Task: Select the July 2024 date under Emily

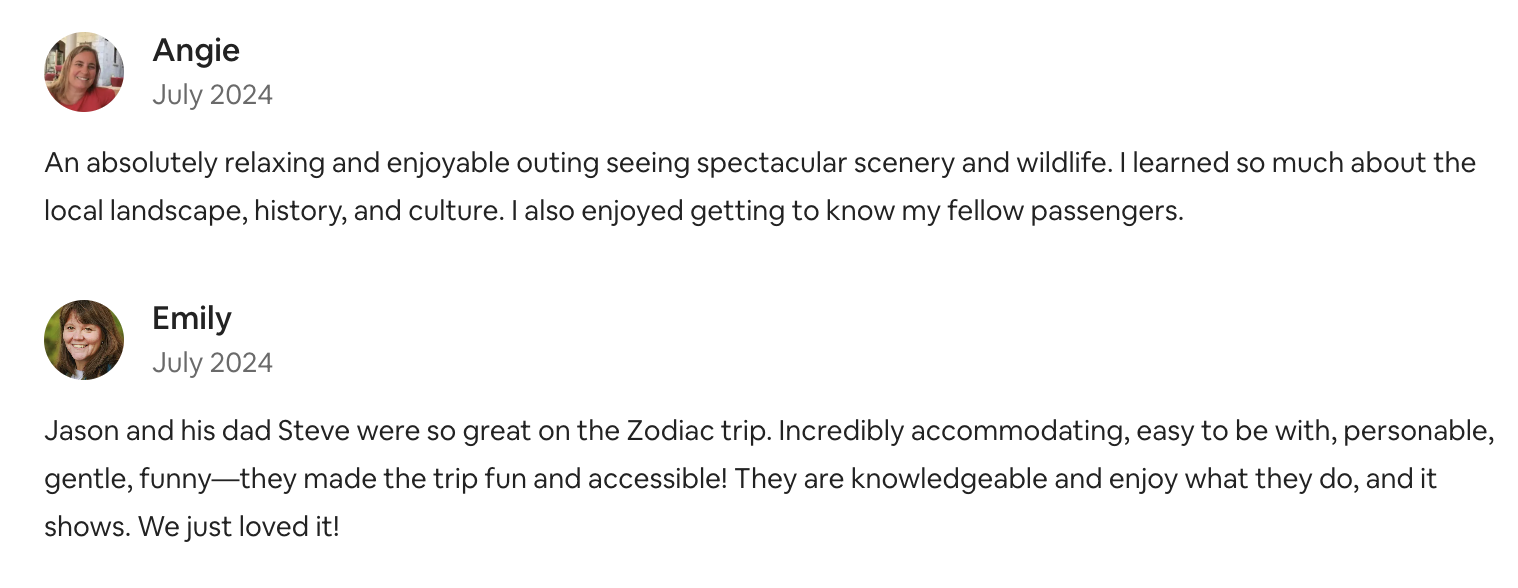Action: (x=212, y=363)
